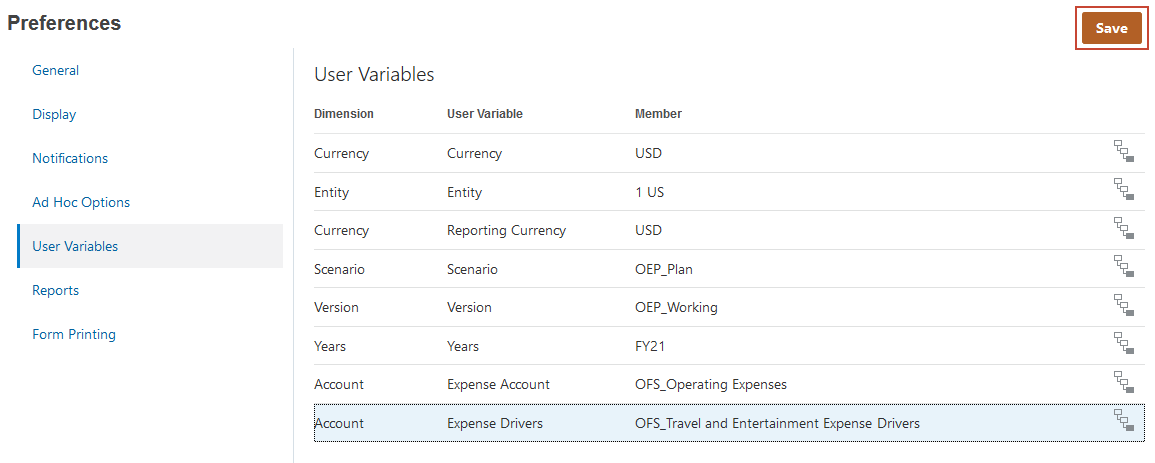1155x463 pixels.
Task: Open the Reports preferences
Action: point(55,290)
